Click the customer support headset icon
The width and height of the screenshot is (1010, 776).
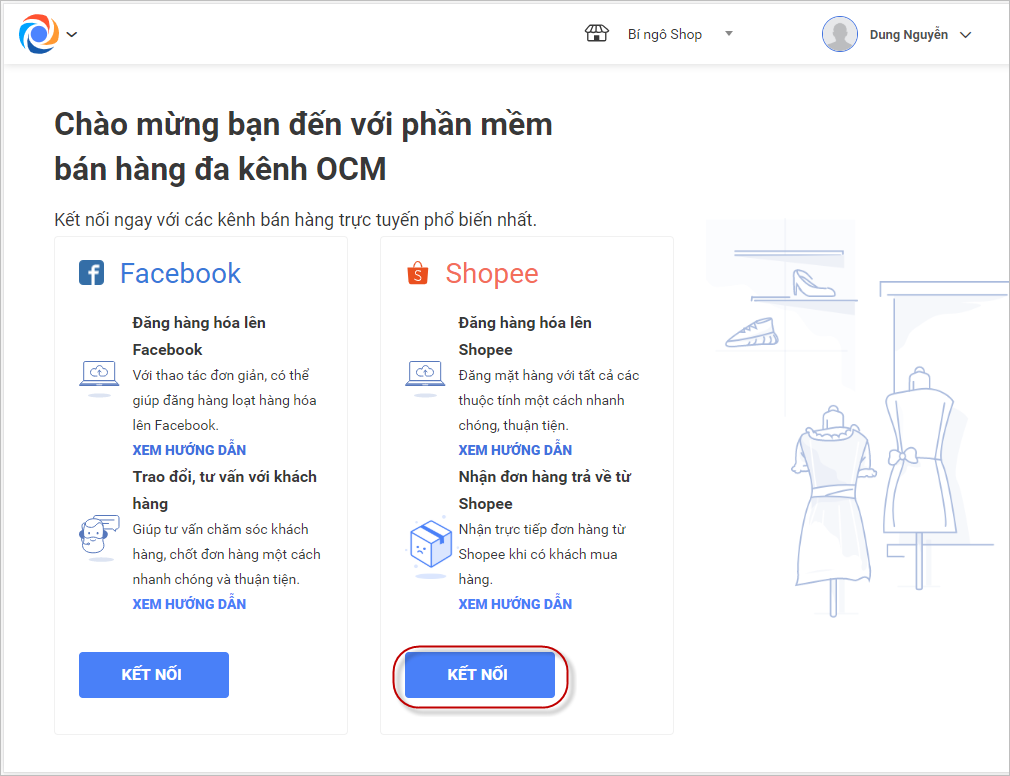tap(98, 540)
